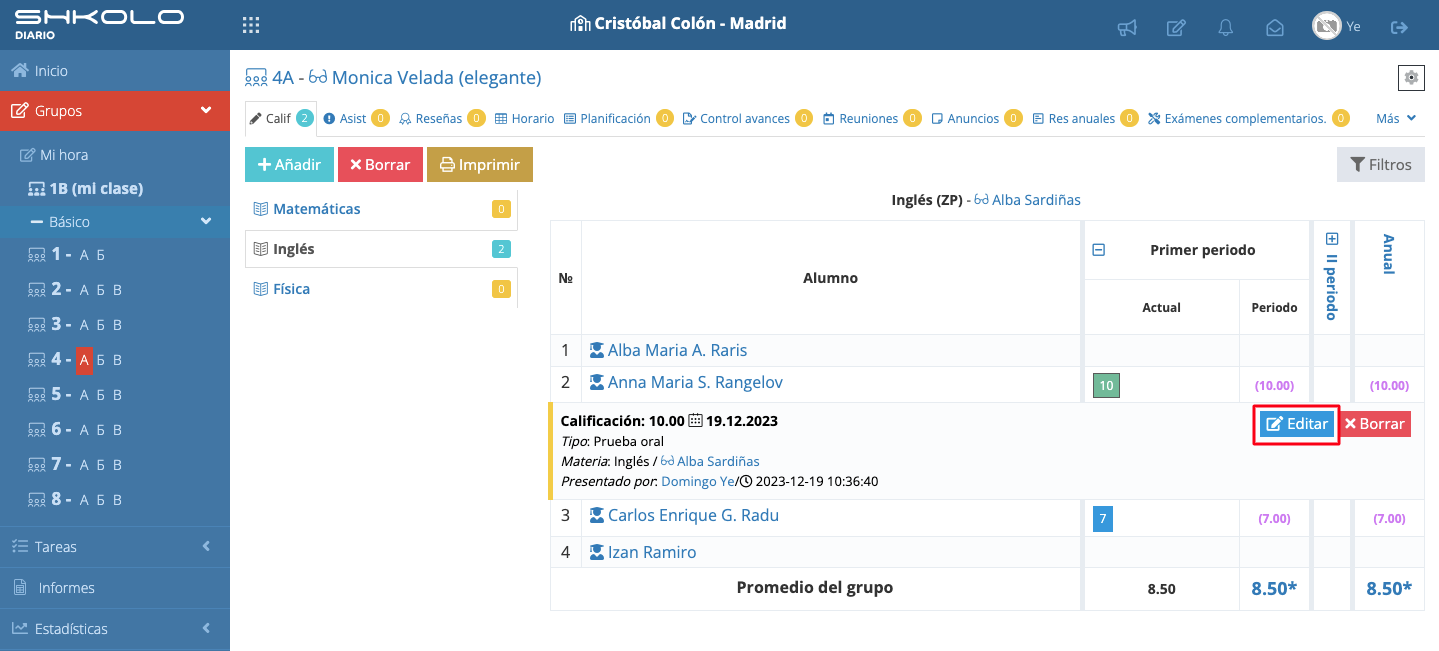Open the Más dropdown
The width and height of the screenshot is (1439, 651).
[x=1396, y=118]
